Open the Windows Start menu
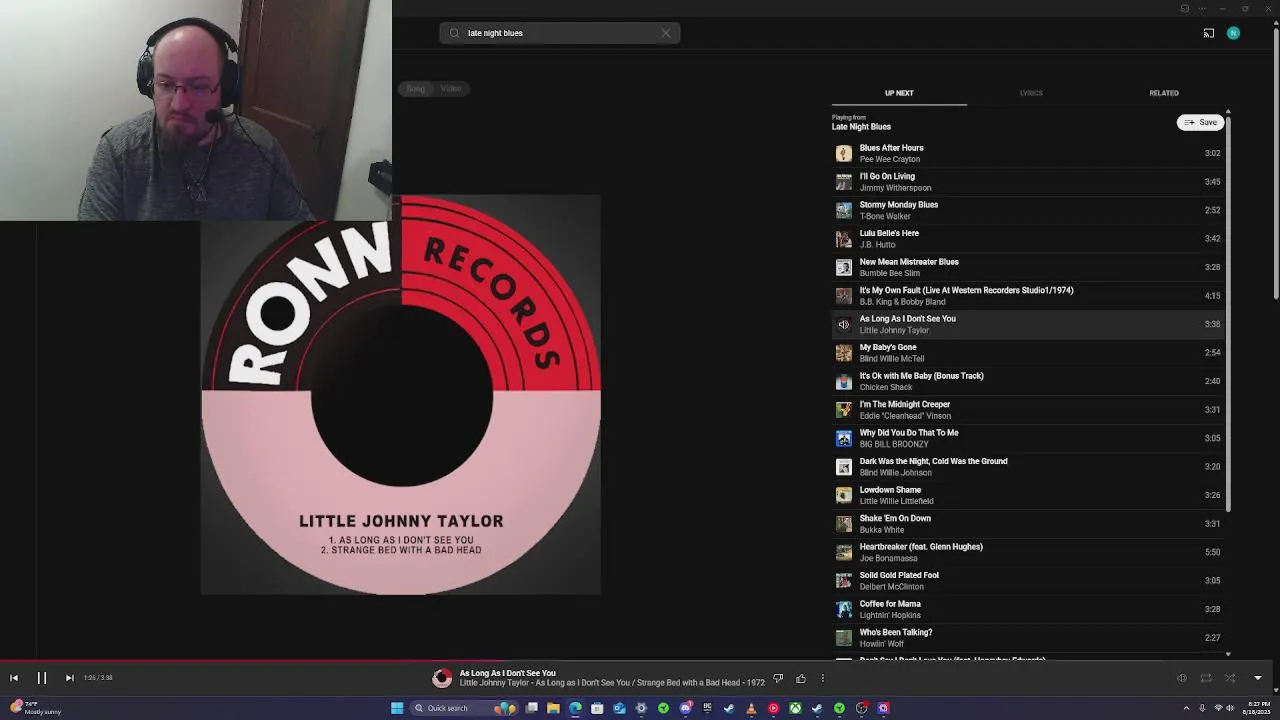 [397, 708]
